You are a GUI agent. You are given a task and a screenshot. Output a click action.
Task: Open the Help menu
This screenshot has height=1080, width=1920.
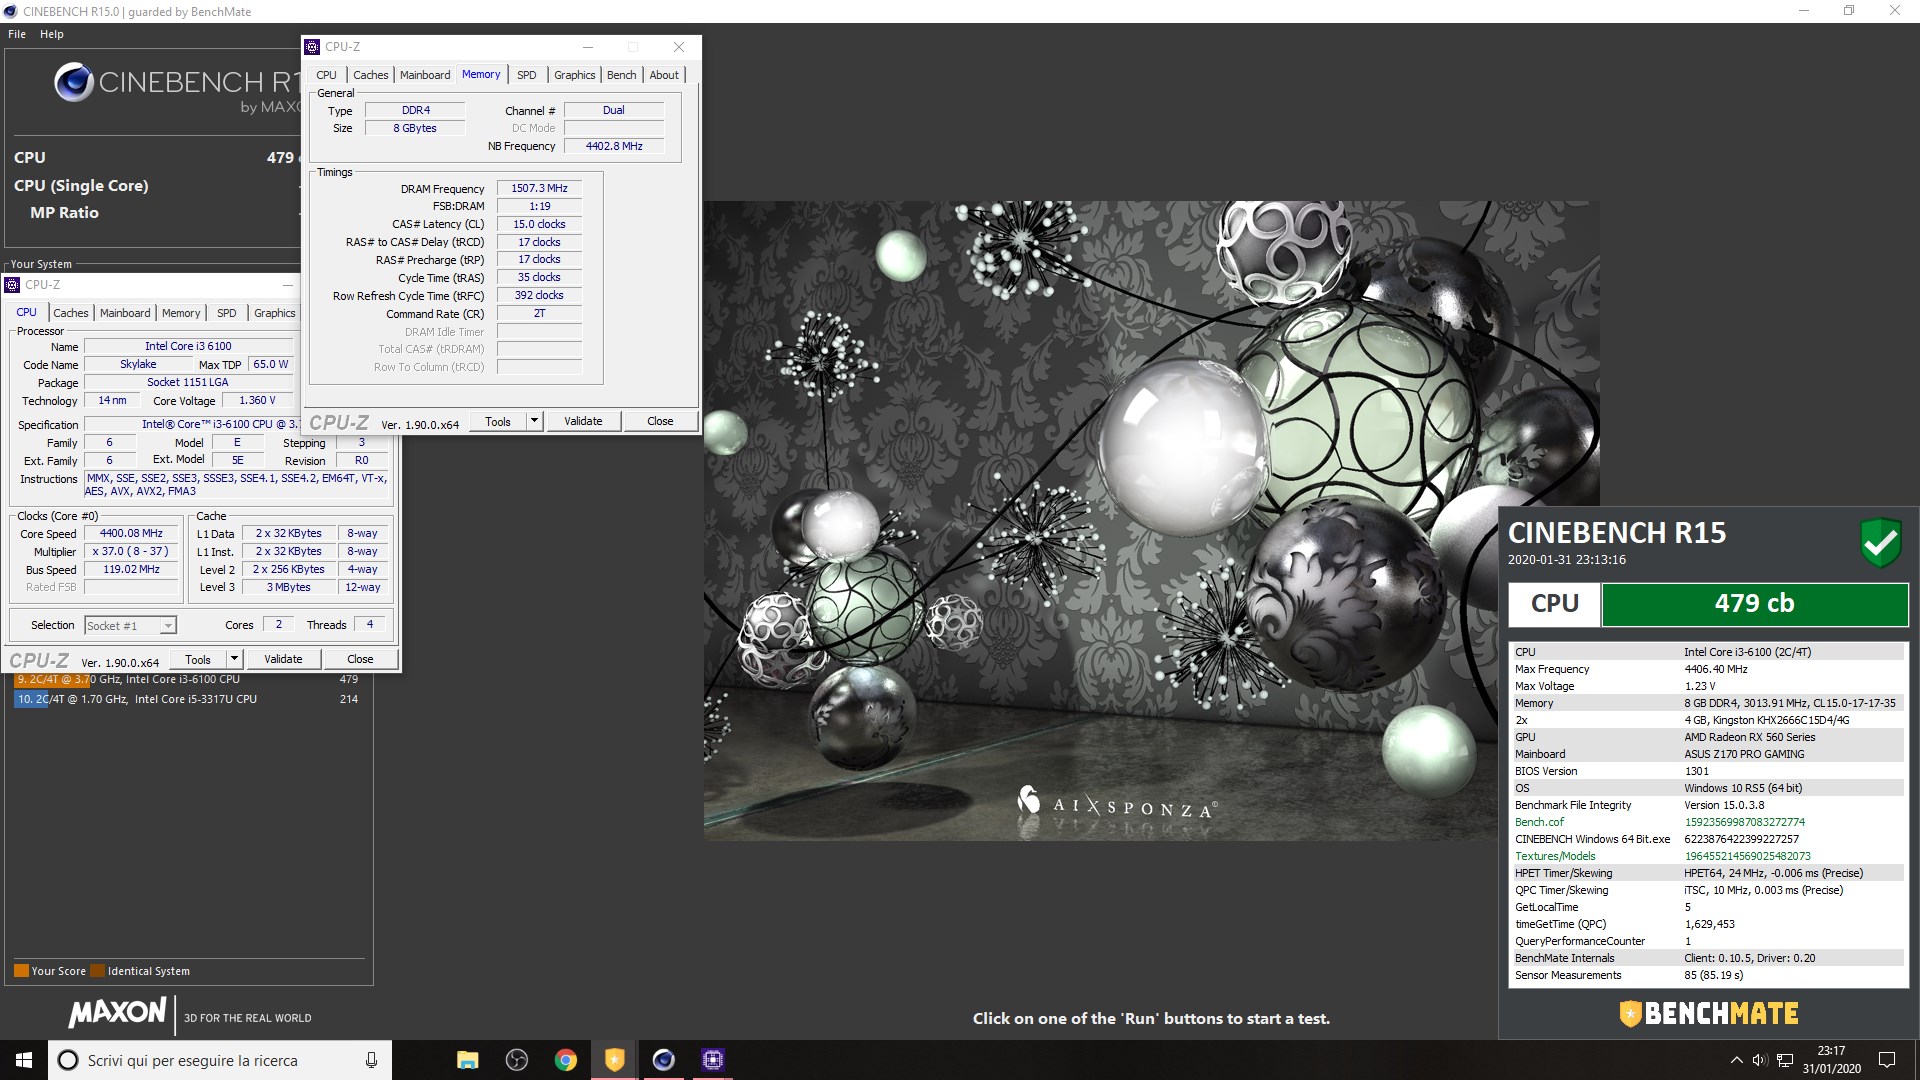pyautogui.click(x=52, y=34)
